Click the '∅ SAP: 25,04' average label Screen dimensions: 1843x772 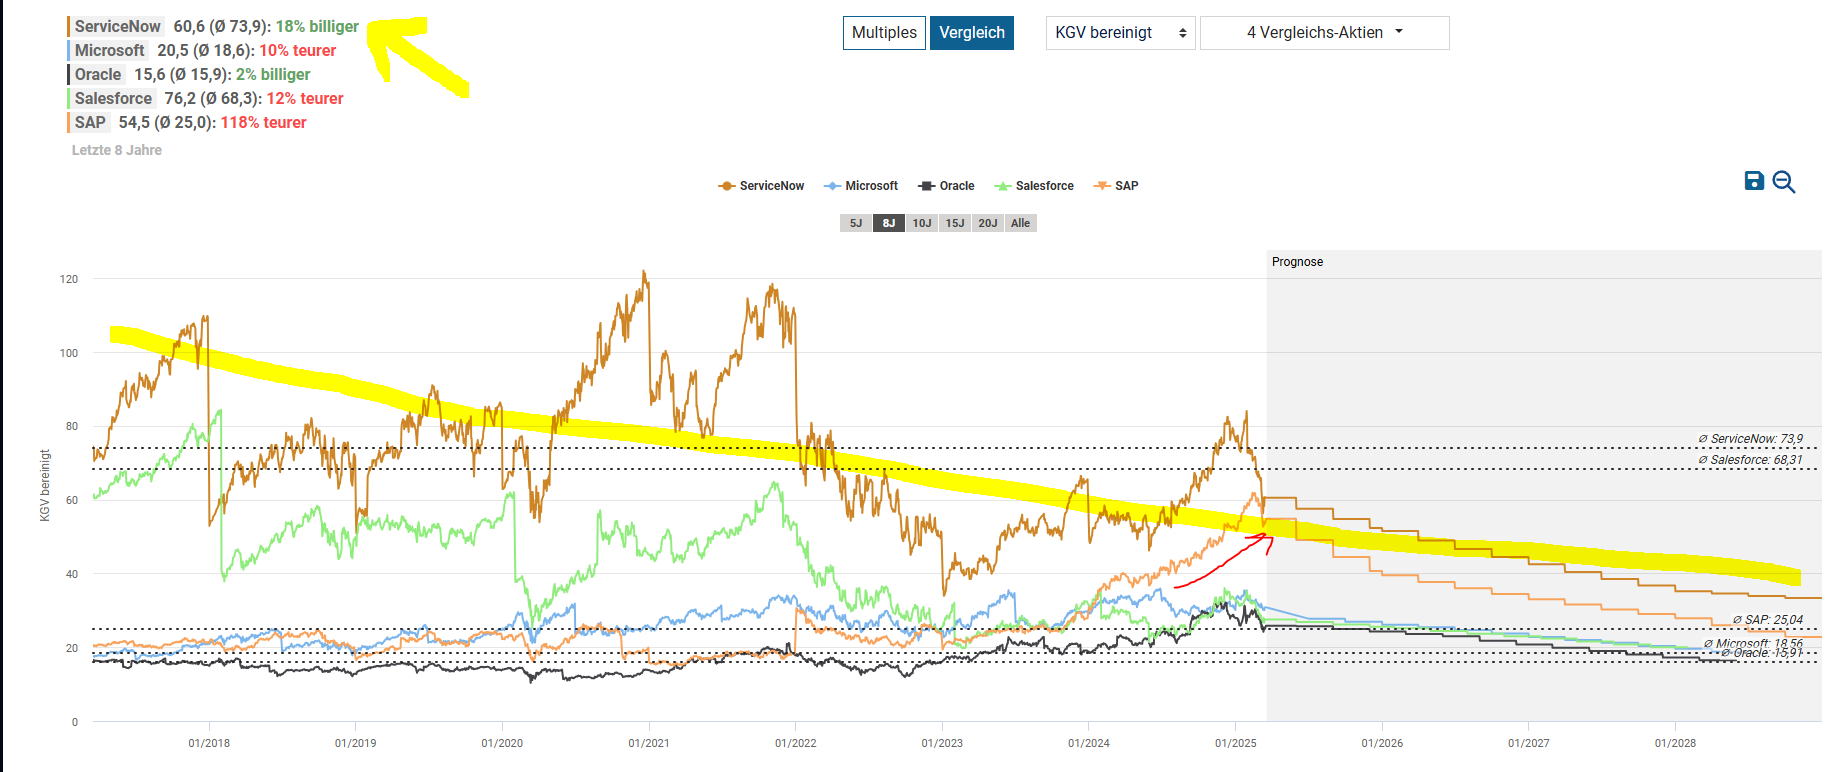1767,620
